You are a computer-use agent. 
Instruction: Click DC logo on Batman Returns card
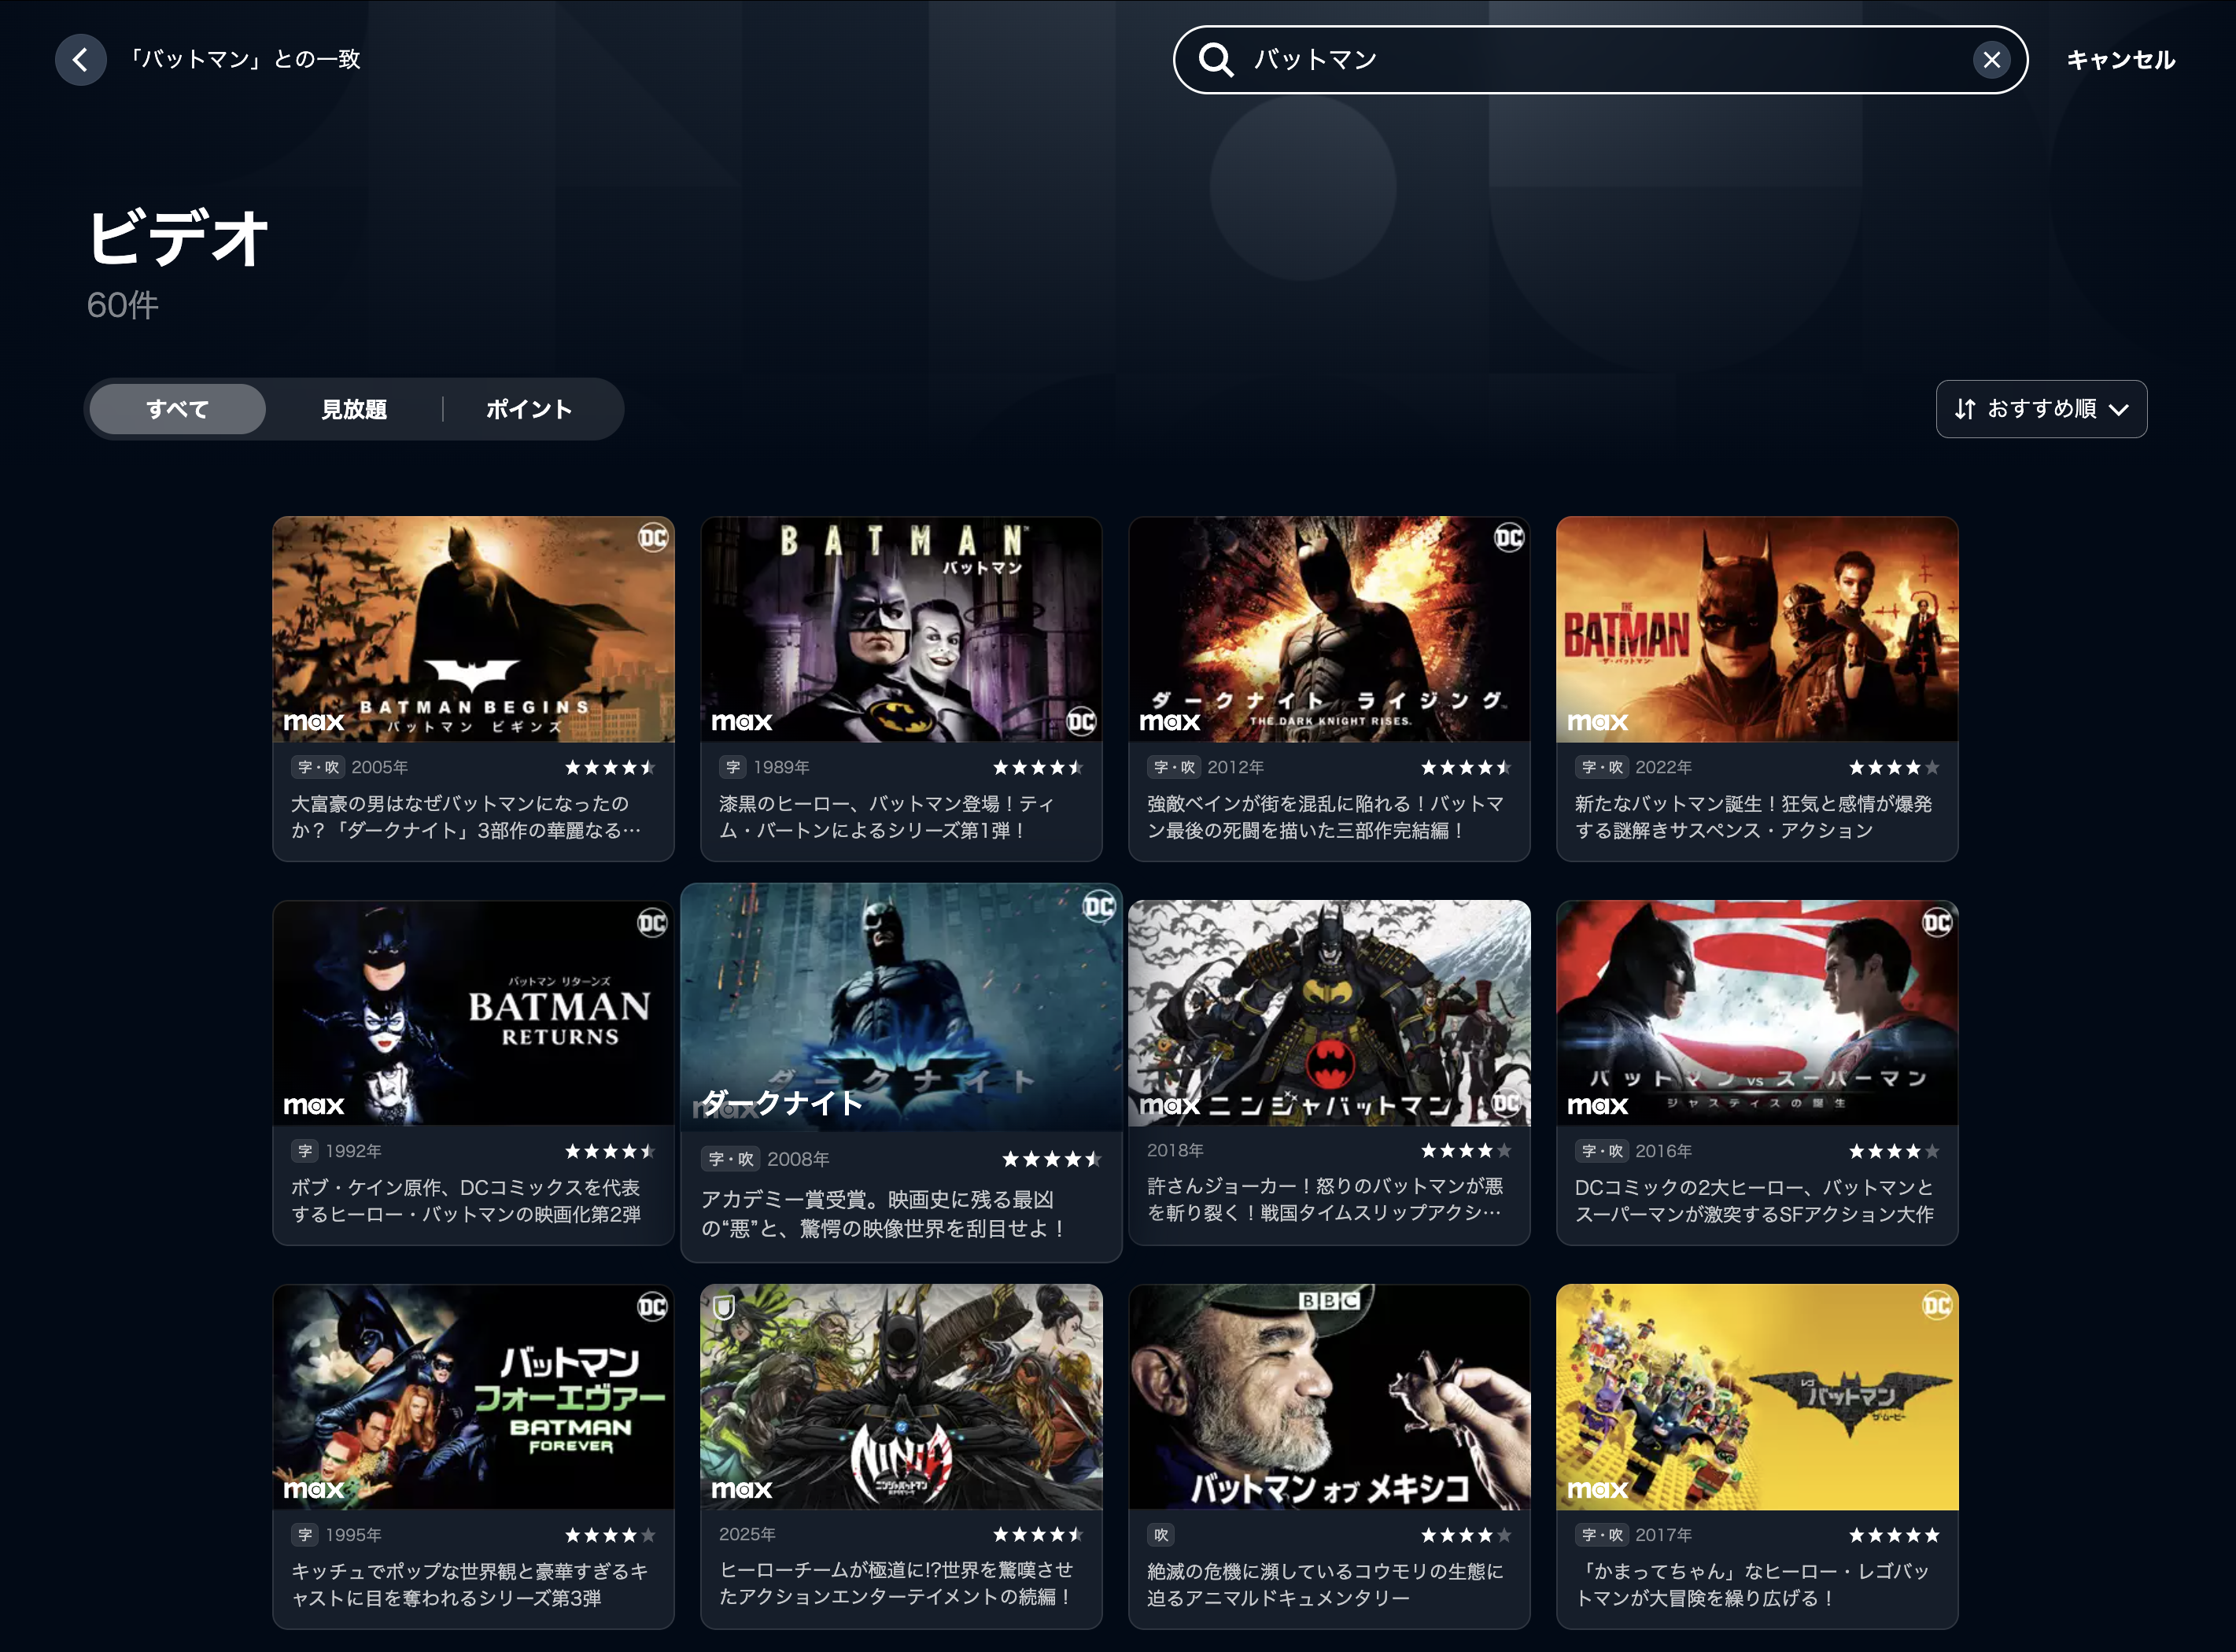[x=652, y=922]
